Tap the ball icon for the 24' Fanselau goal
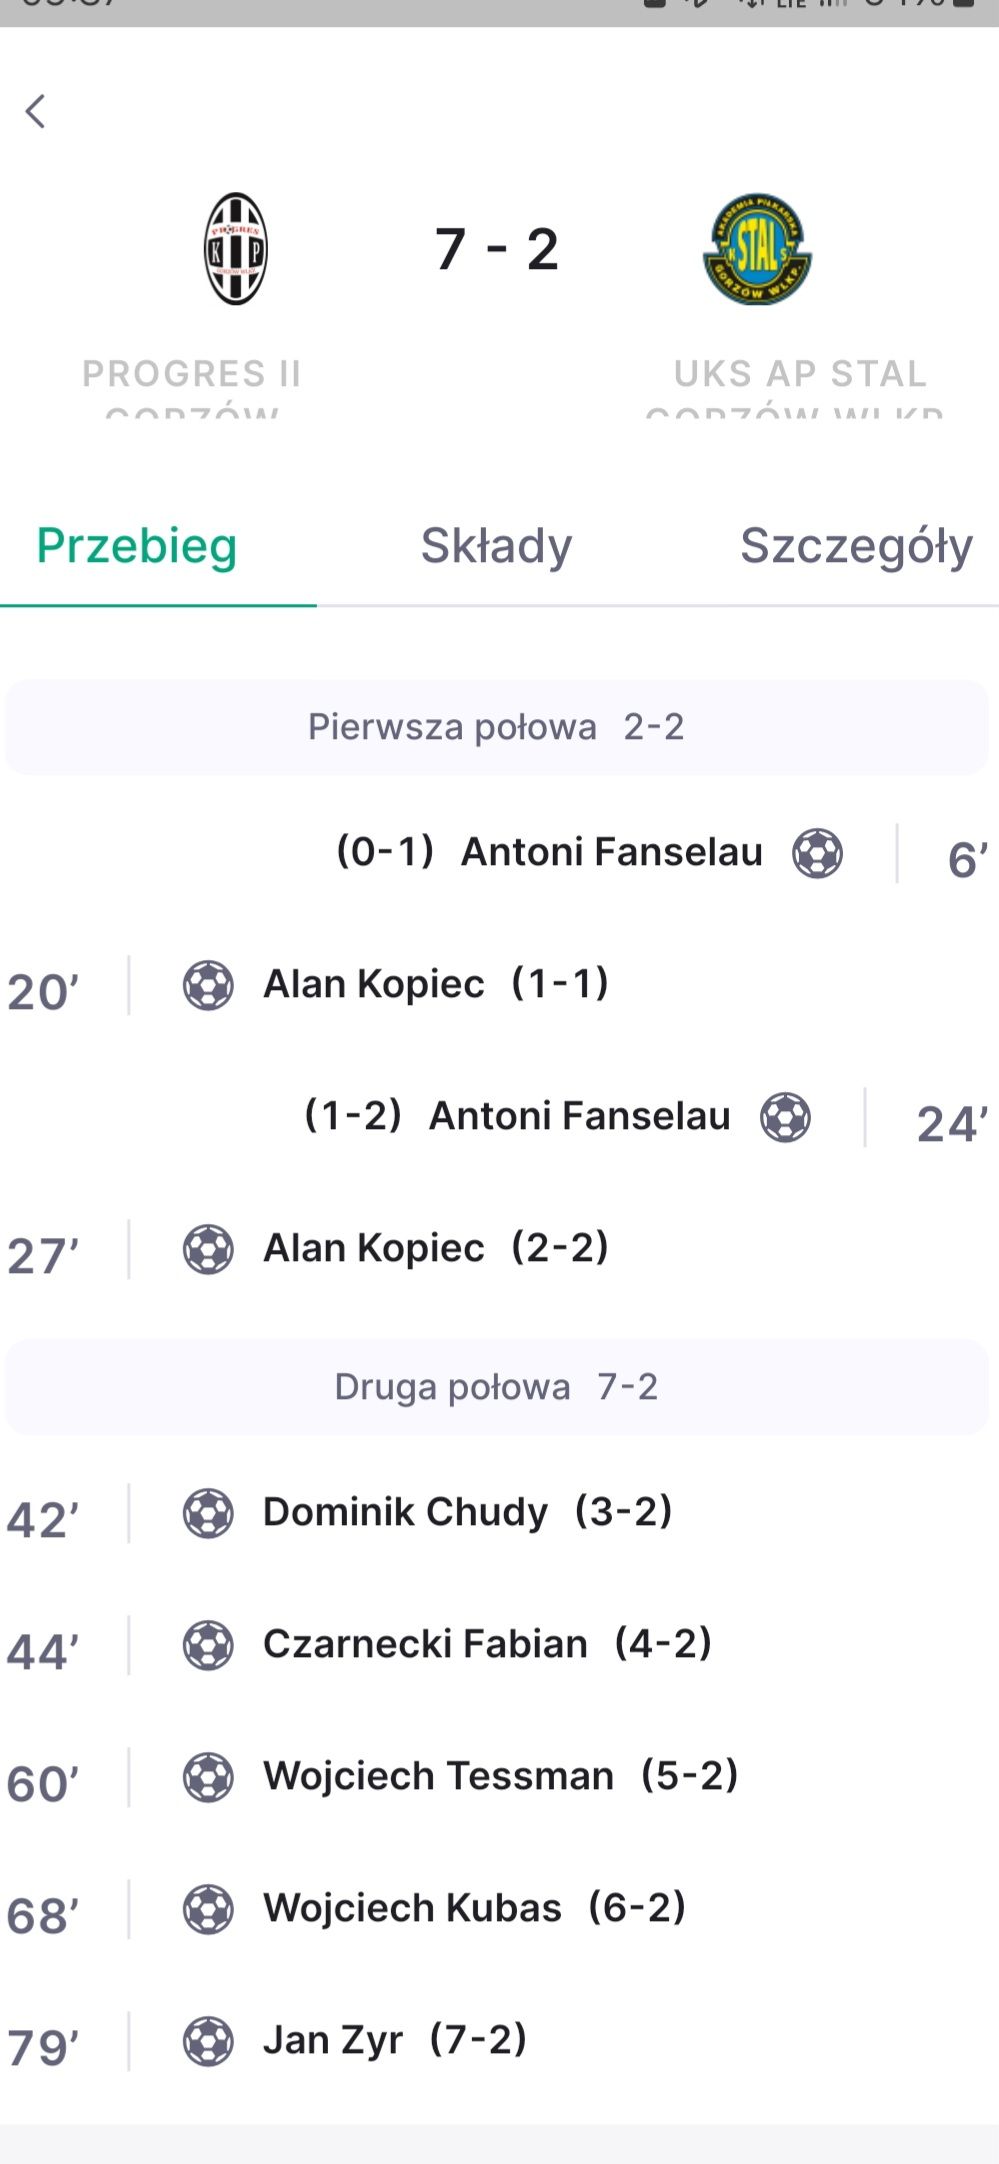999x2164 pixels. 786,1117
